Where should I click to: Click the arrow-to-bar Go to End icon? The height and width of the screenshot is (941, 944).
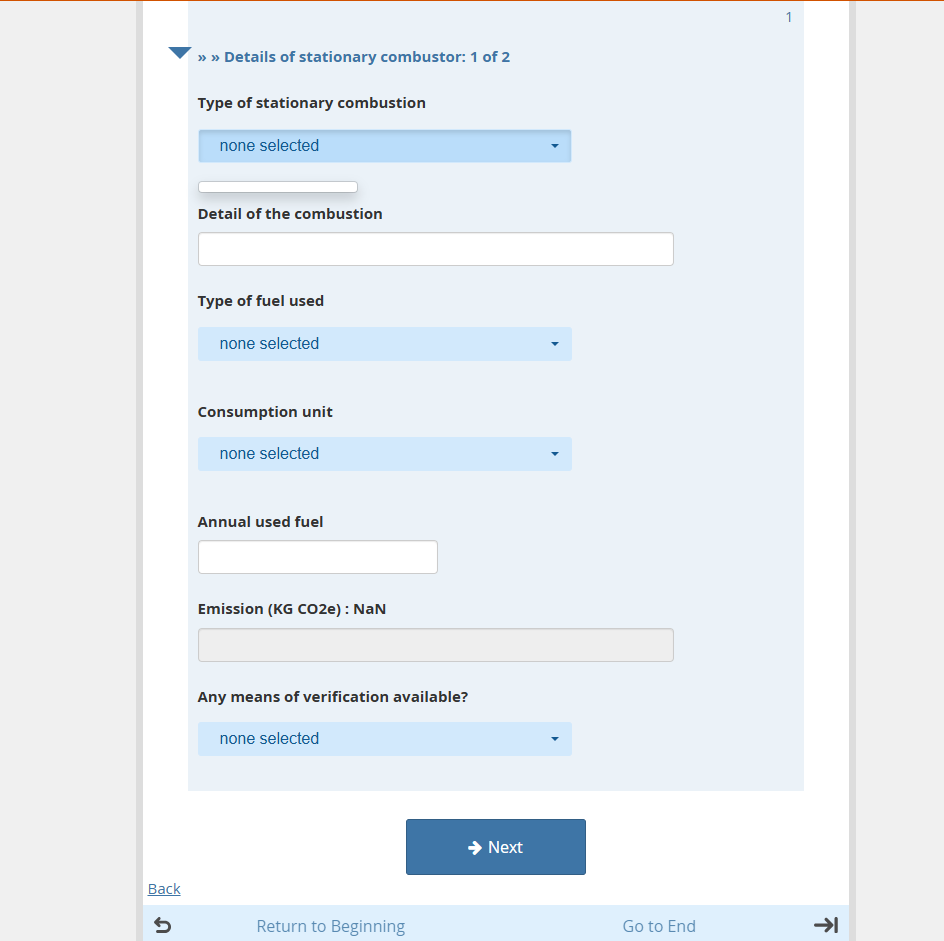point(825,925)
